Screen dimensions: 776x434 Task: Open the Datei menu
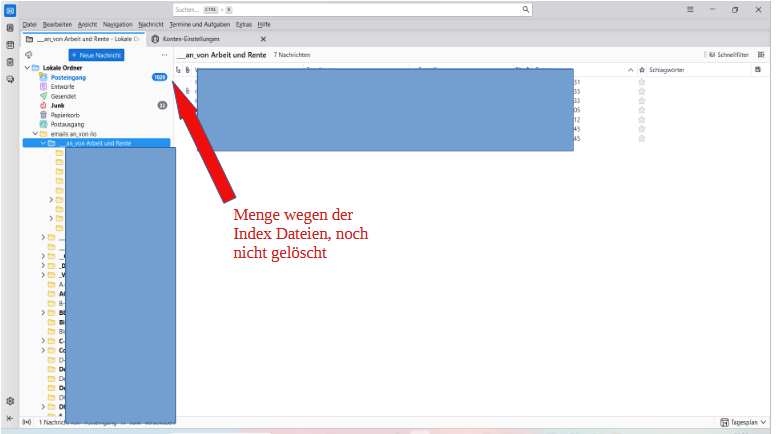click(x=30, y=24)
